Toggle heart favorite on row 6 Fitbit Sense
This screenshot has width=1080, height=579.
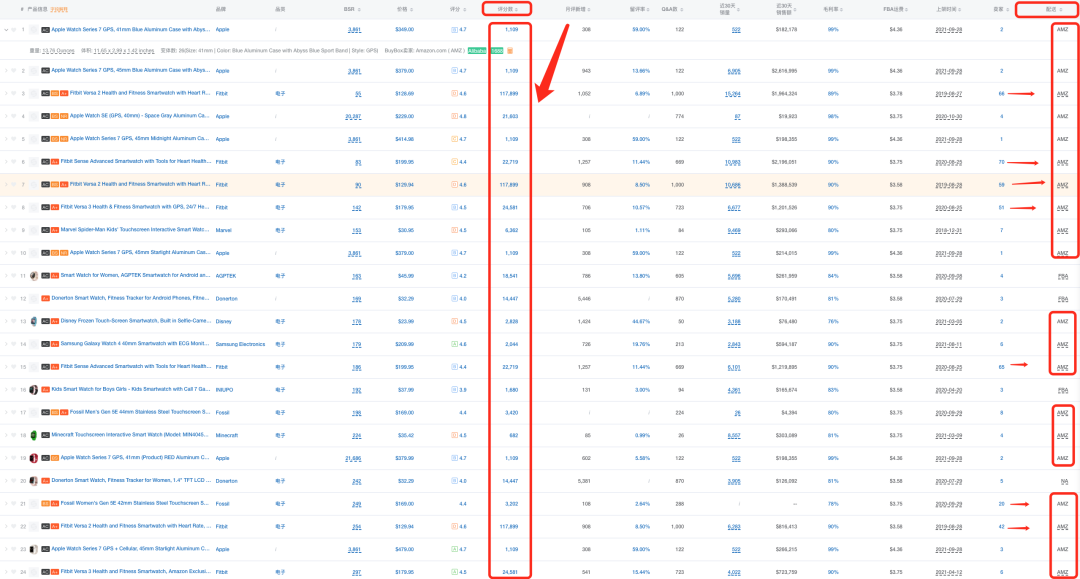coord(14,162)
